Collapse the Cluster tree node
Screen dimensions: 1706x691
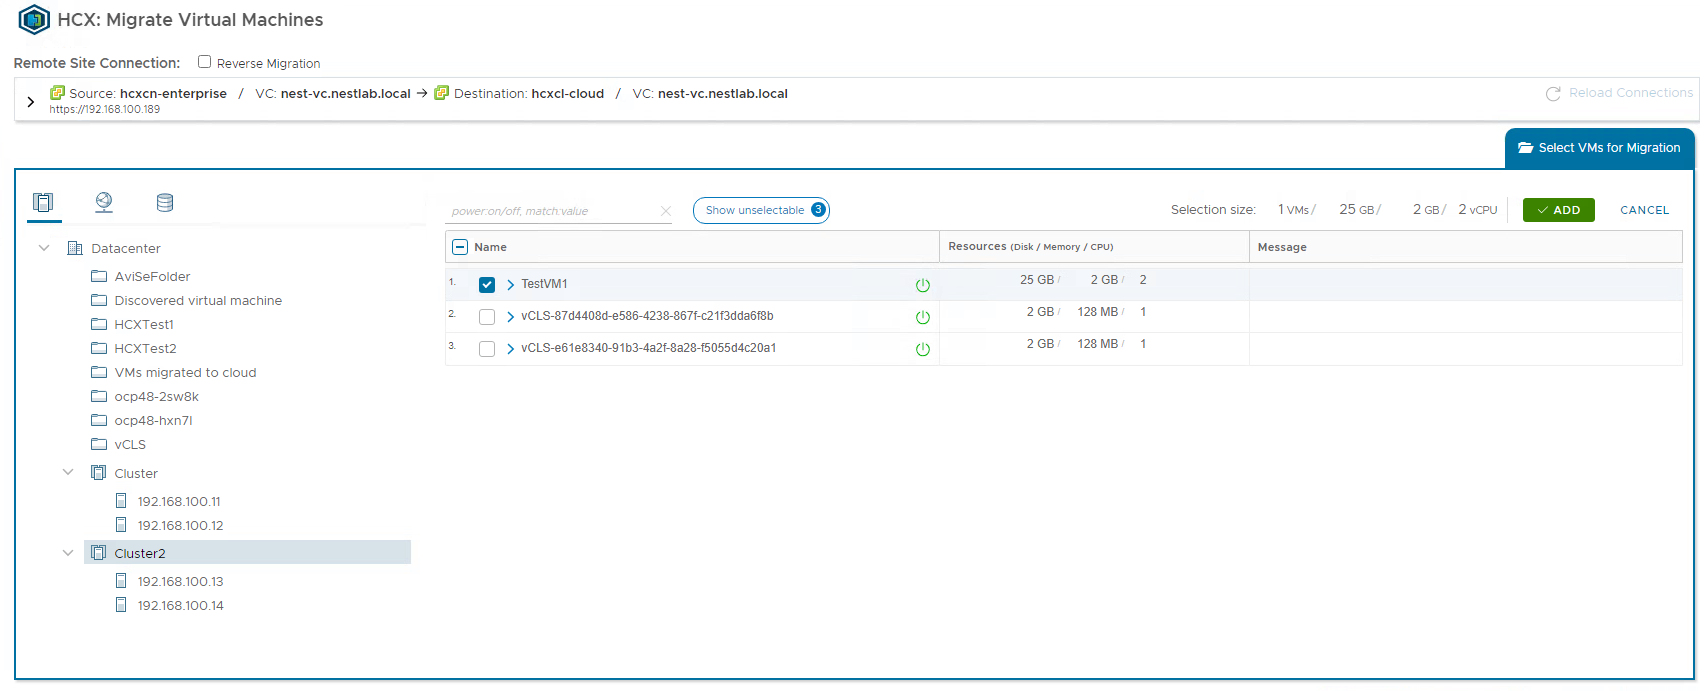click(68, 473)
